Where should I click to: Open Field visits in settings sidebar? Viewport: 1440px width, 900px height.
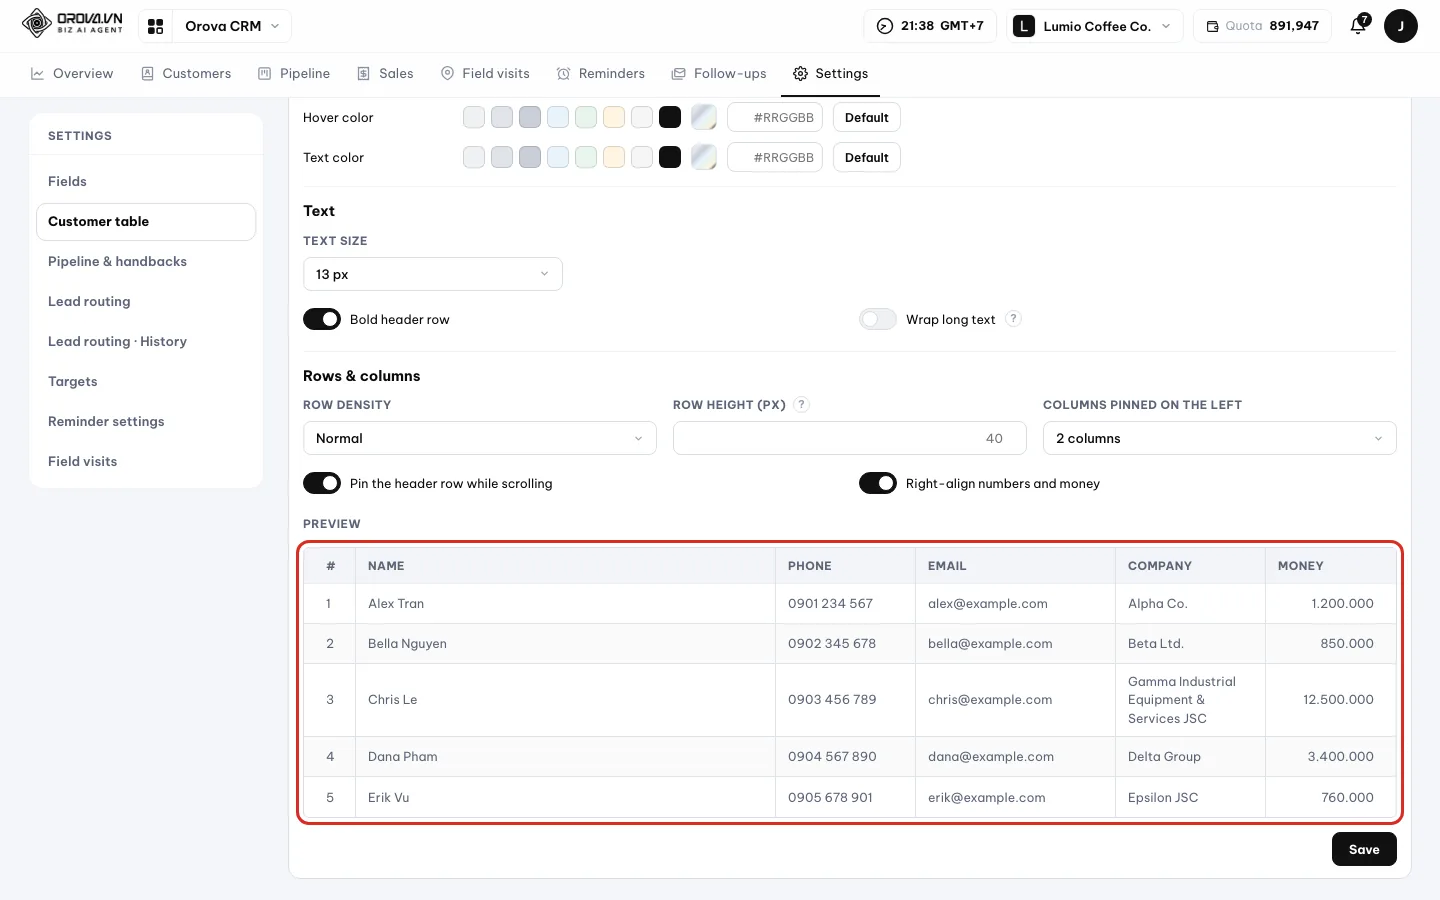pos(146,461)
